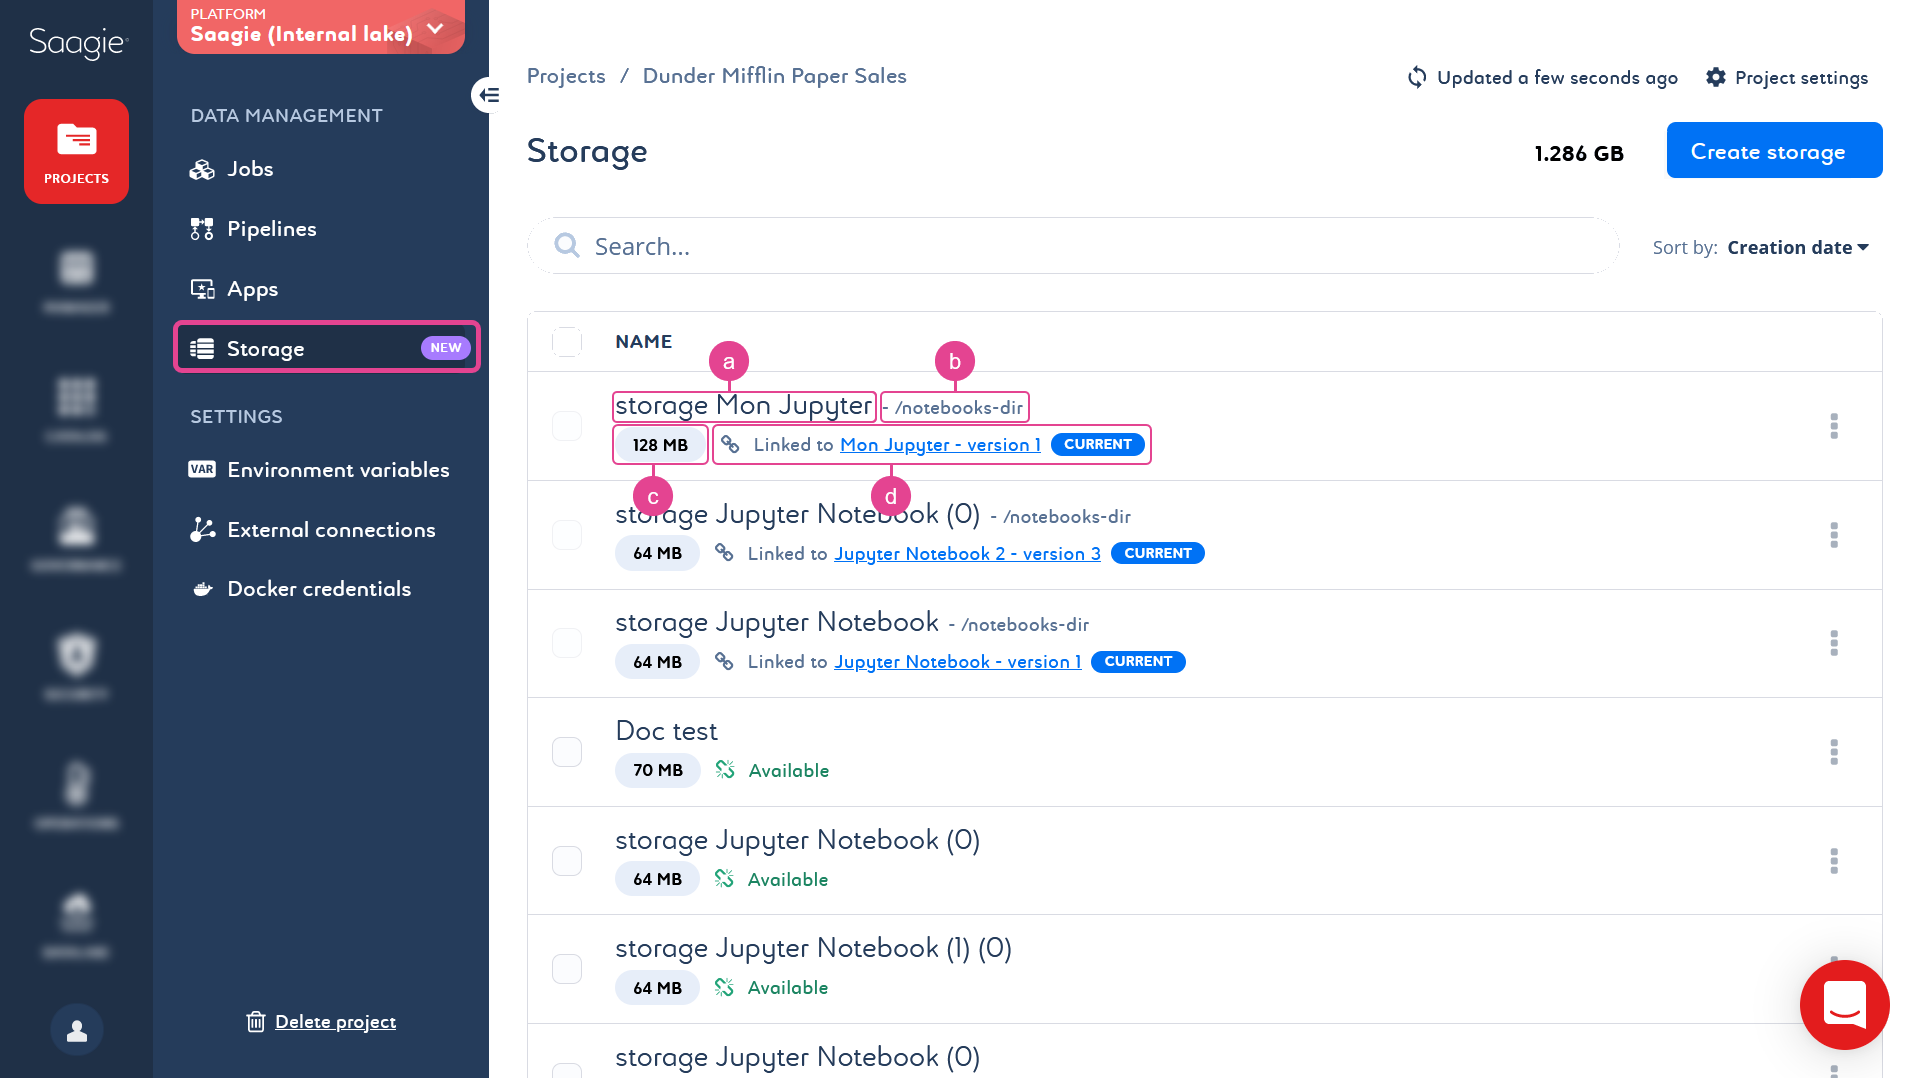This screenshot has height=1078, width=1909.
Task: Open the user profile avatar
Action: 77,1030
